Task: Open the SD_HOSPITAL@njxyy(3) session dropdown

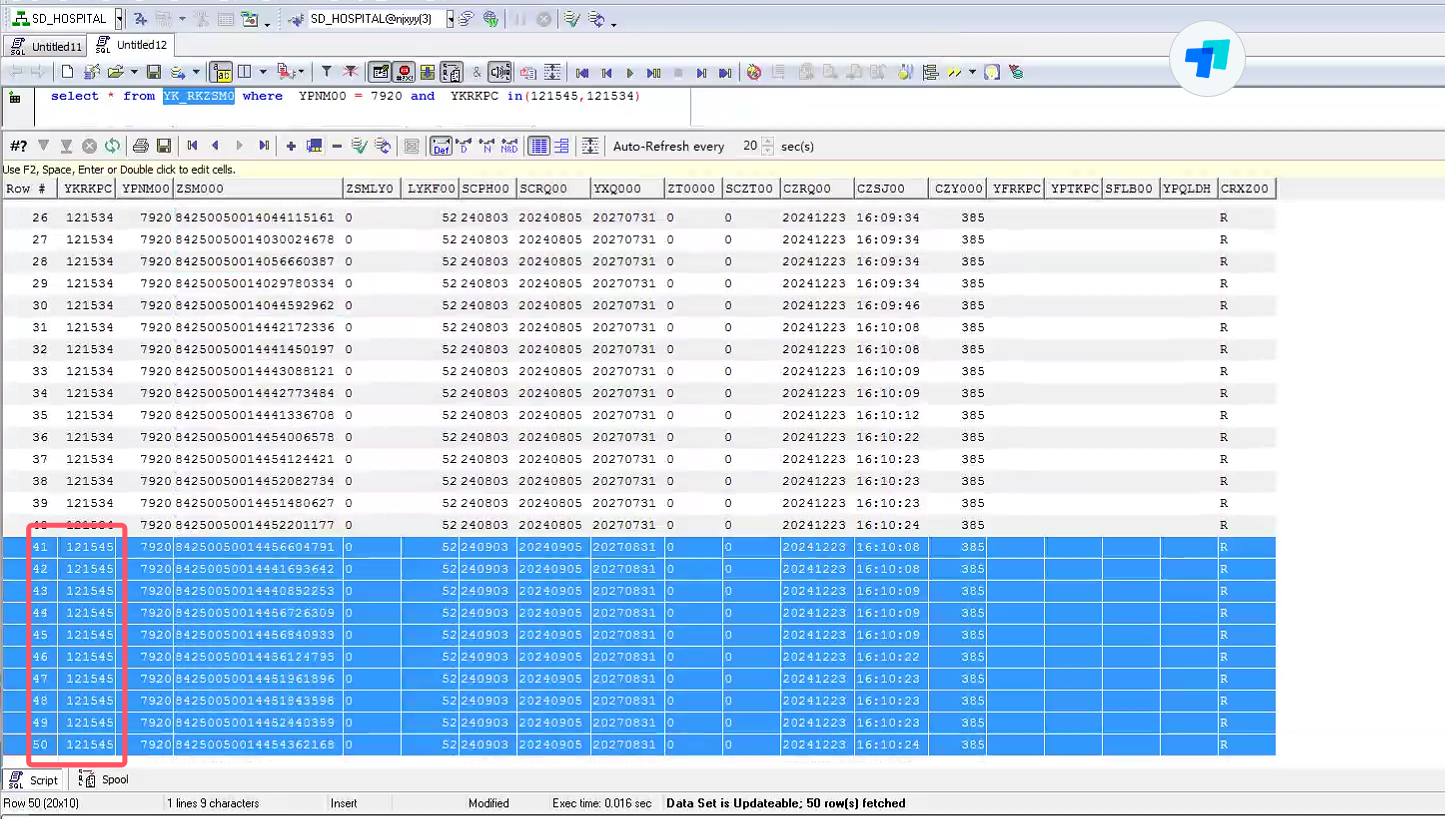Action: coord(450,19)
